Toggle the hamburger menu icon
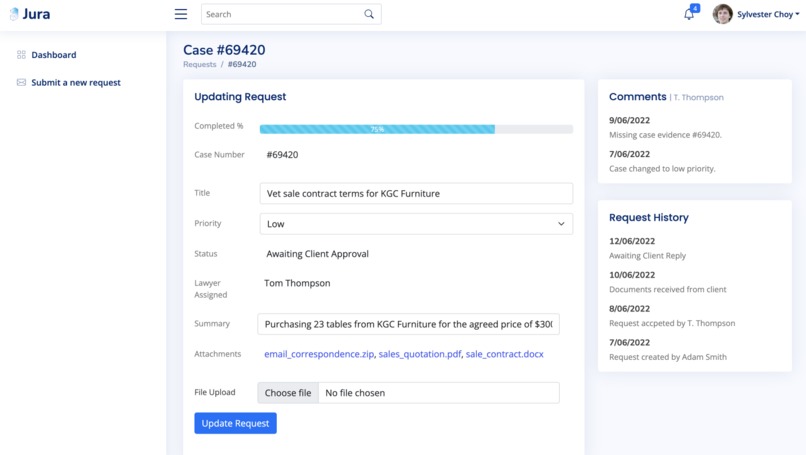Image resolution: width=806 pixels, height=455 pixels. [x=180, y=14]
